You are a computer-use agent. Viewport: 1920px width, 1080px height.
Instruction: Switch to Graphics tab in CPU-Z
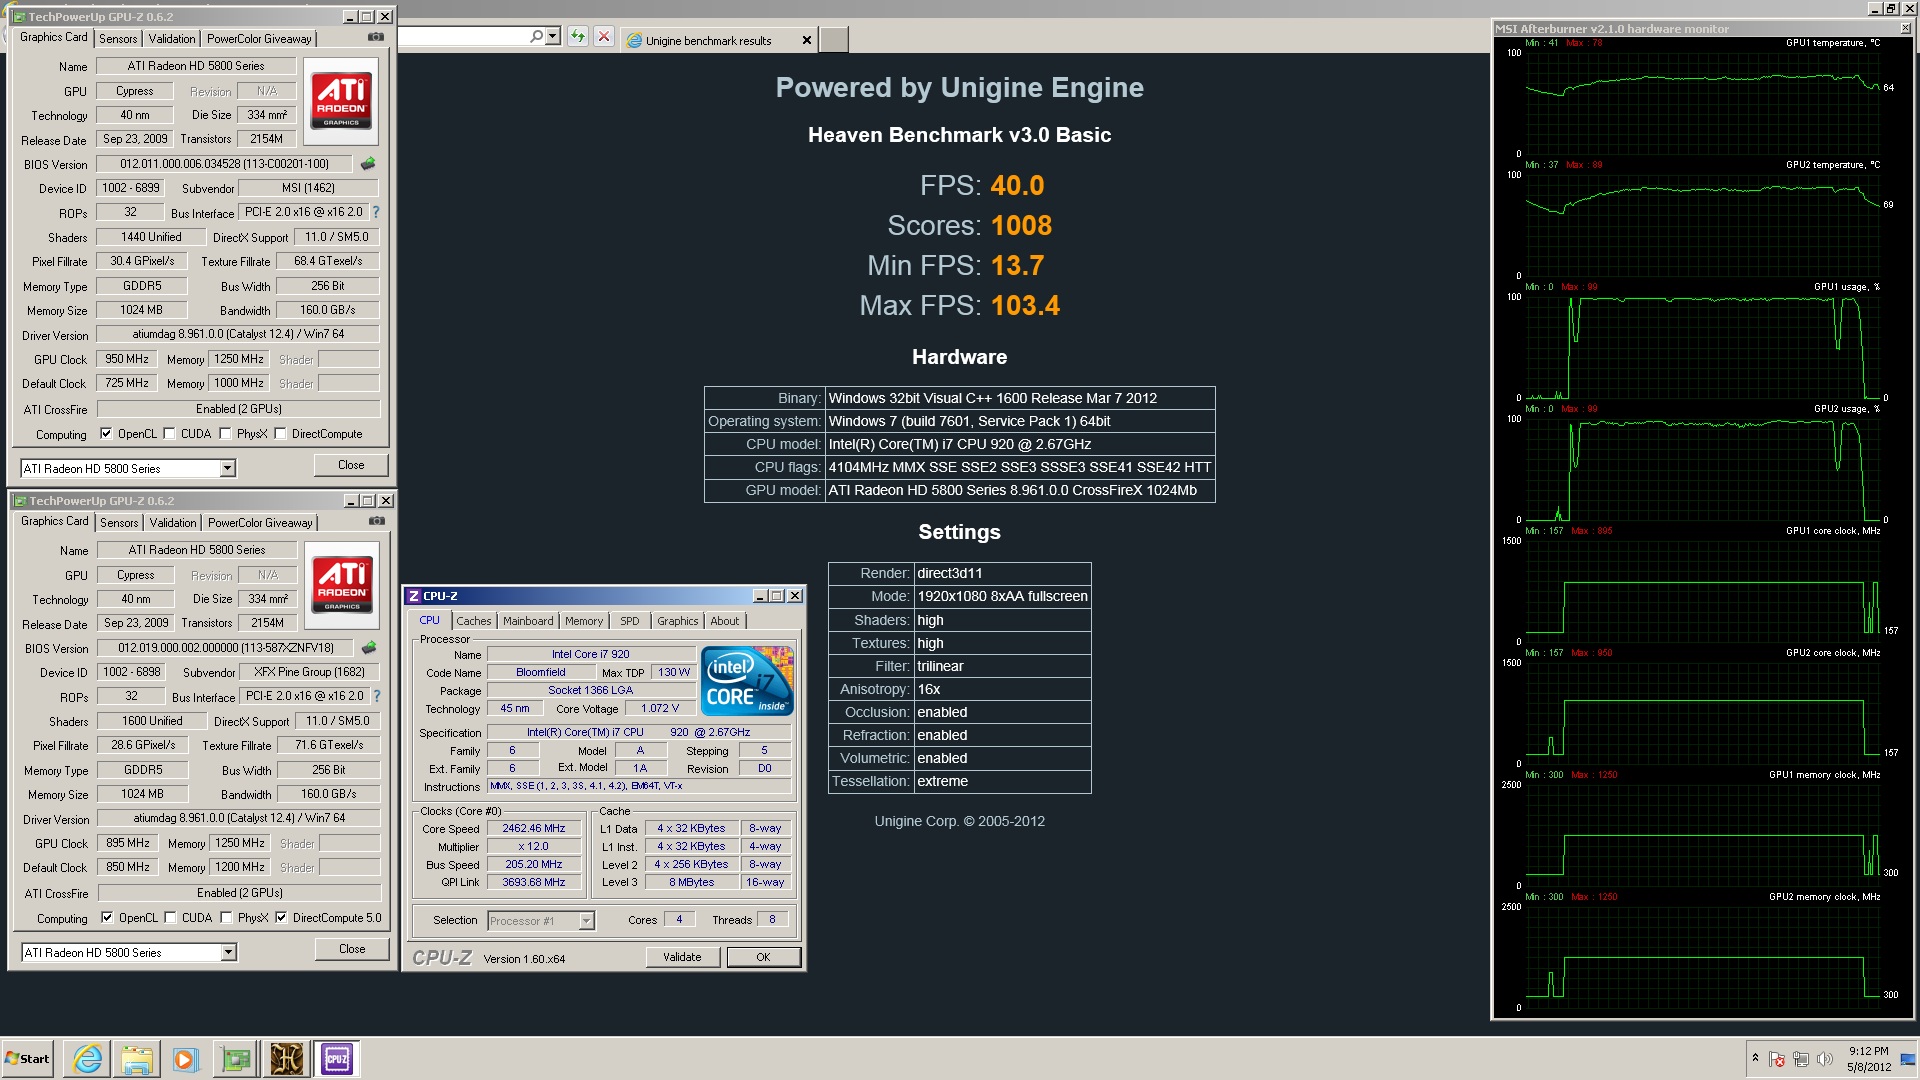coord(678,621)
